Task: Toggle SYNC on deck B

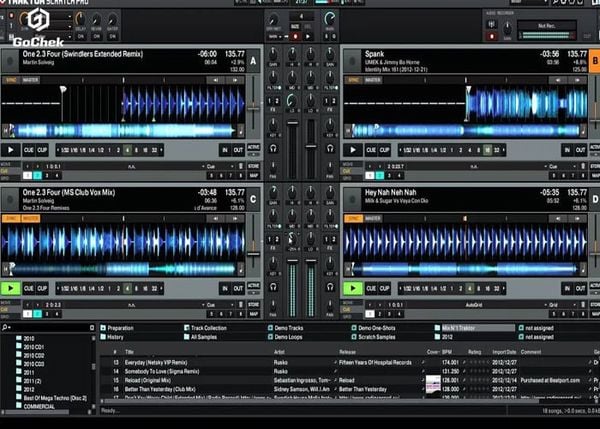Action: [353, 80]
